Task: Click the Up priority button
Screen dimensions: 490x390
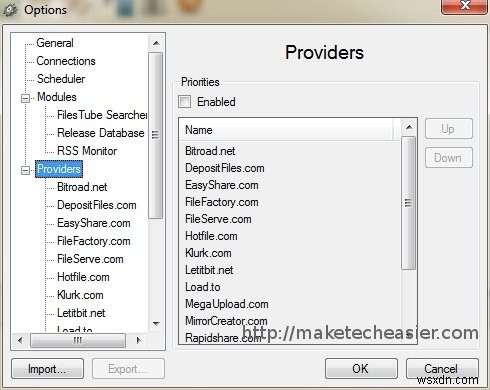Action: (x=449, y=129)
